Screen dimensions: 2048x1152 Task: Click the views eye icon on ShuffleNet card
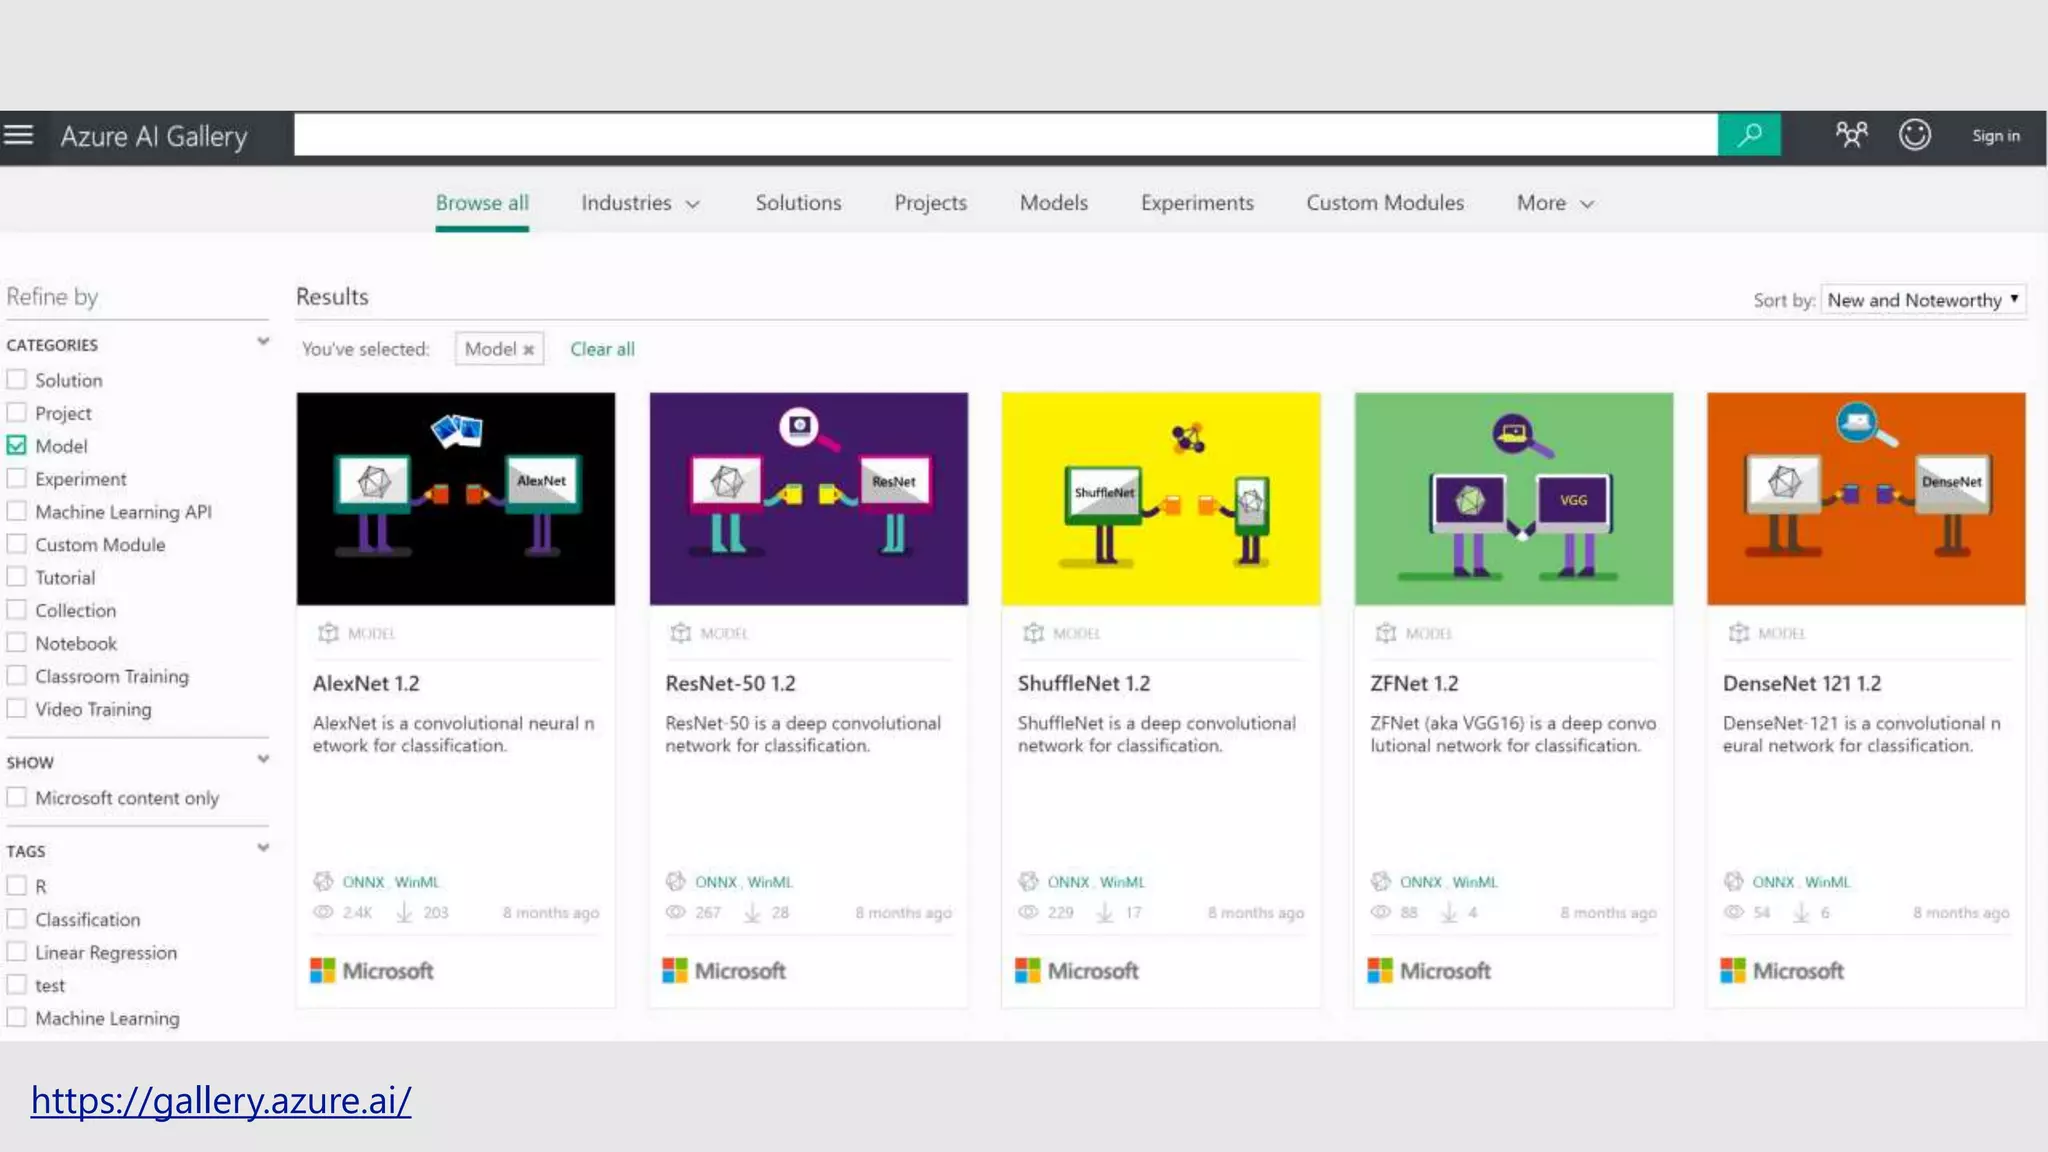(x=1028, y=912)
